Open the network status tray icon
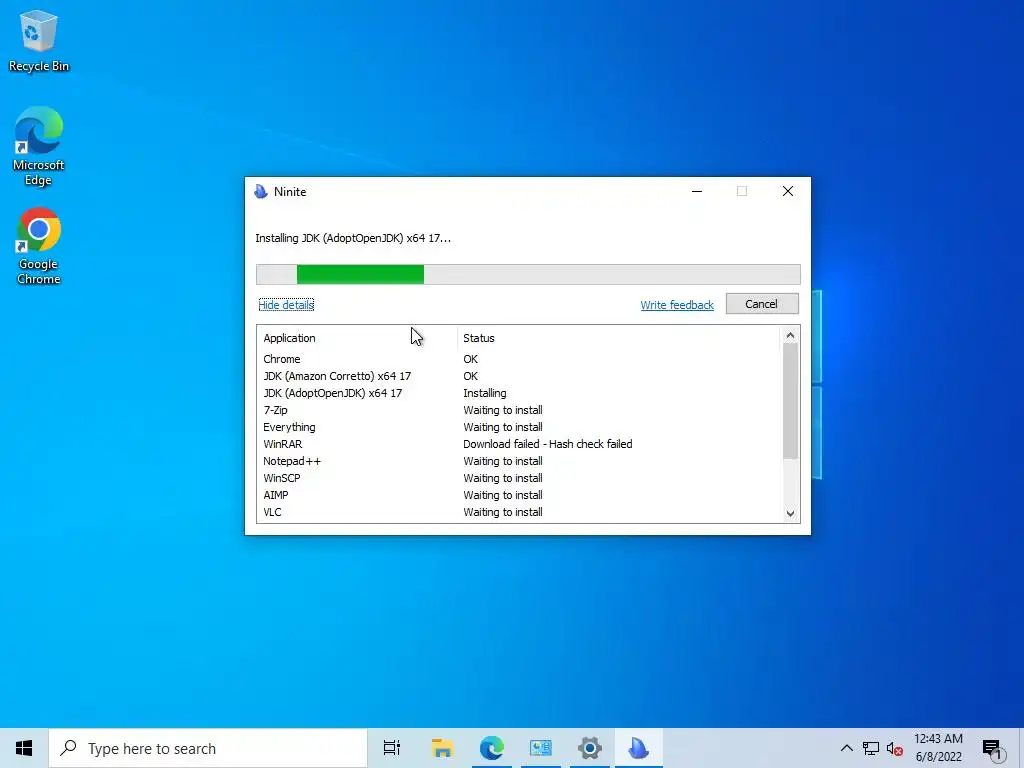This screenshot has height=768, width=1024. 871,748
